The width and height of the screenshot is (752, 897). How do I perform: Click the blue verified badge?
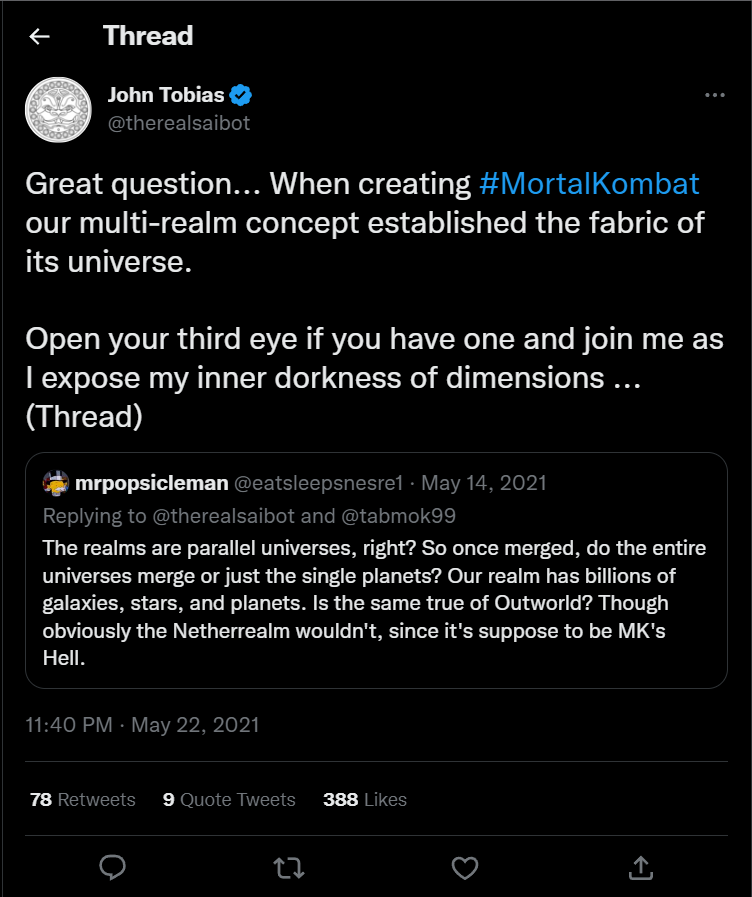tap(241, 96)
